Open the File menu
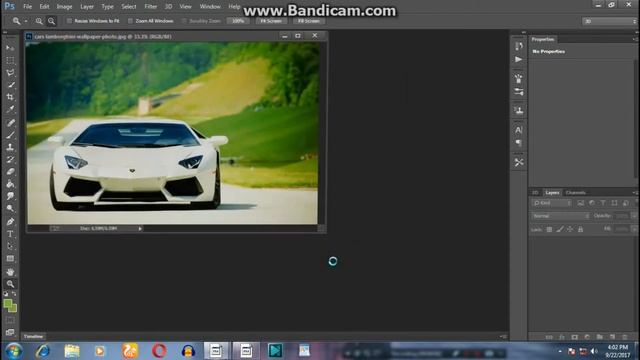The width and height of the screenshot is (640, 360). (27, 7)
